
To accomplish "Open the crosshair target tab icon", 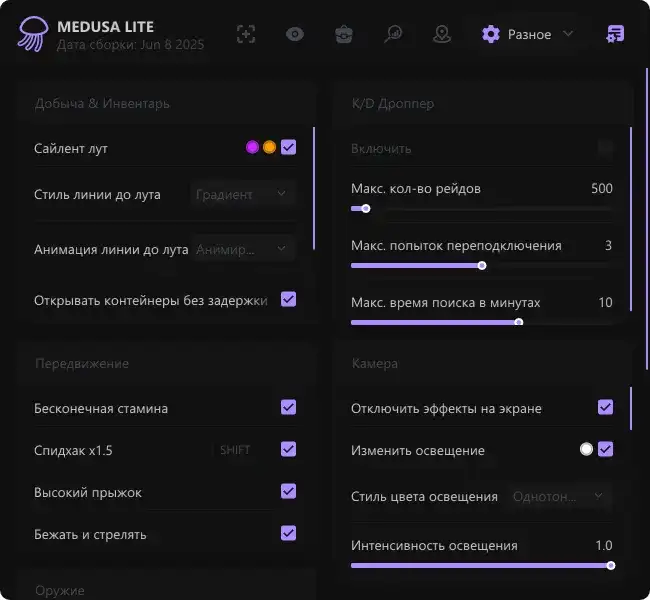I will click(246, 34).
